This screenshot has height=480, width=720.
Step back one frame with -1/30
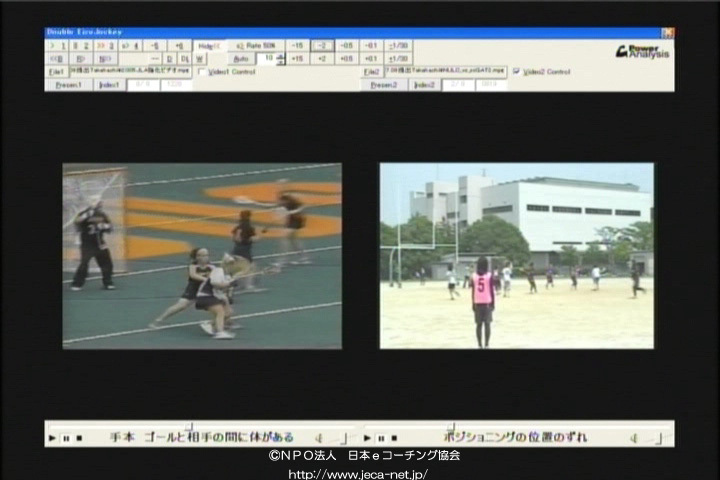point(398,45)
